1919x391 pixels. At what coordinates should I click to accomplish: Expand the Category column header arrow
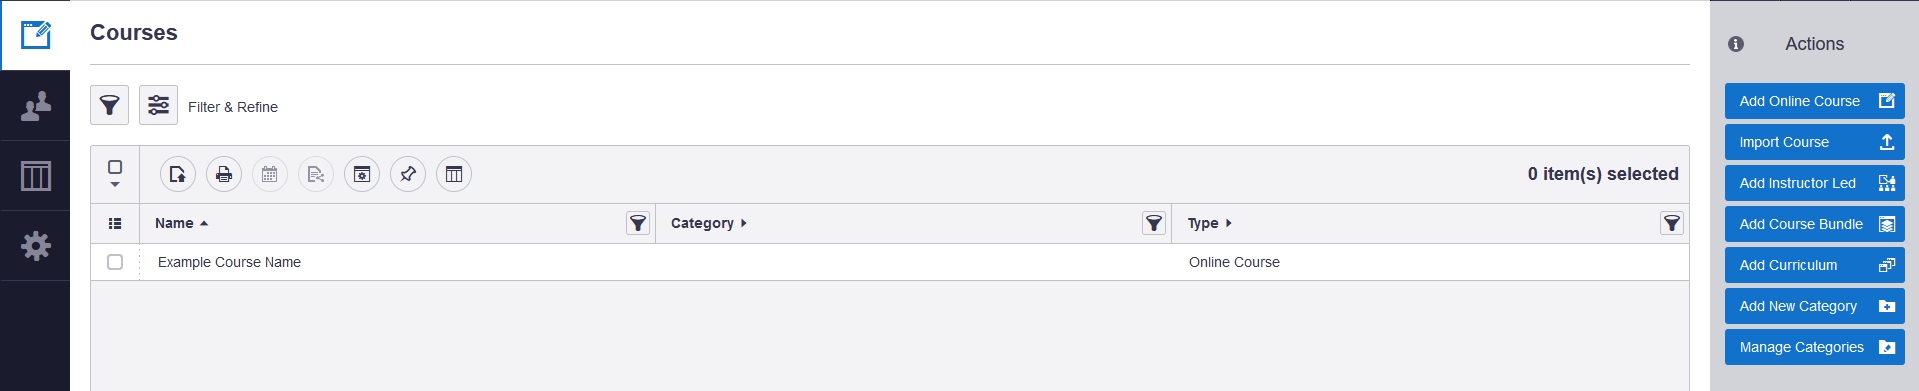click(x=744, y=223)
